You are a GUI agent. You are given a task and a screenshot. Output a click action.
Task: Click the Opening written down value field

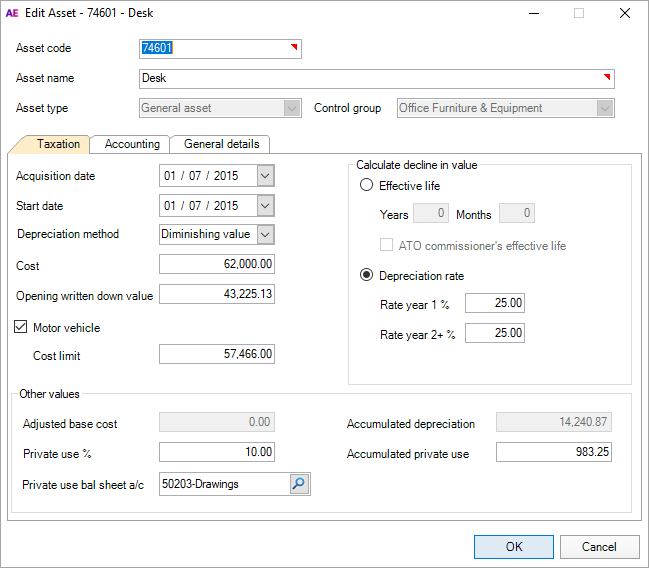point(217,294)
